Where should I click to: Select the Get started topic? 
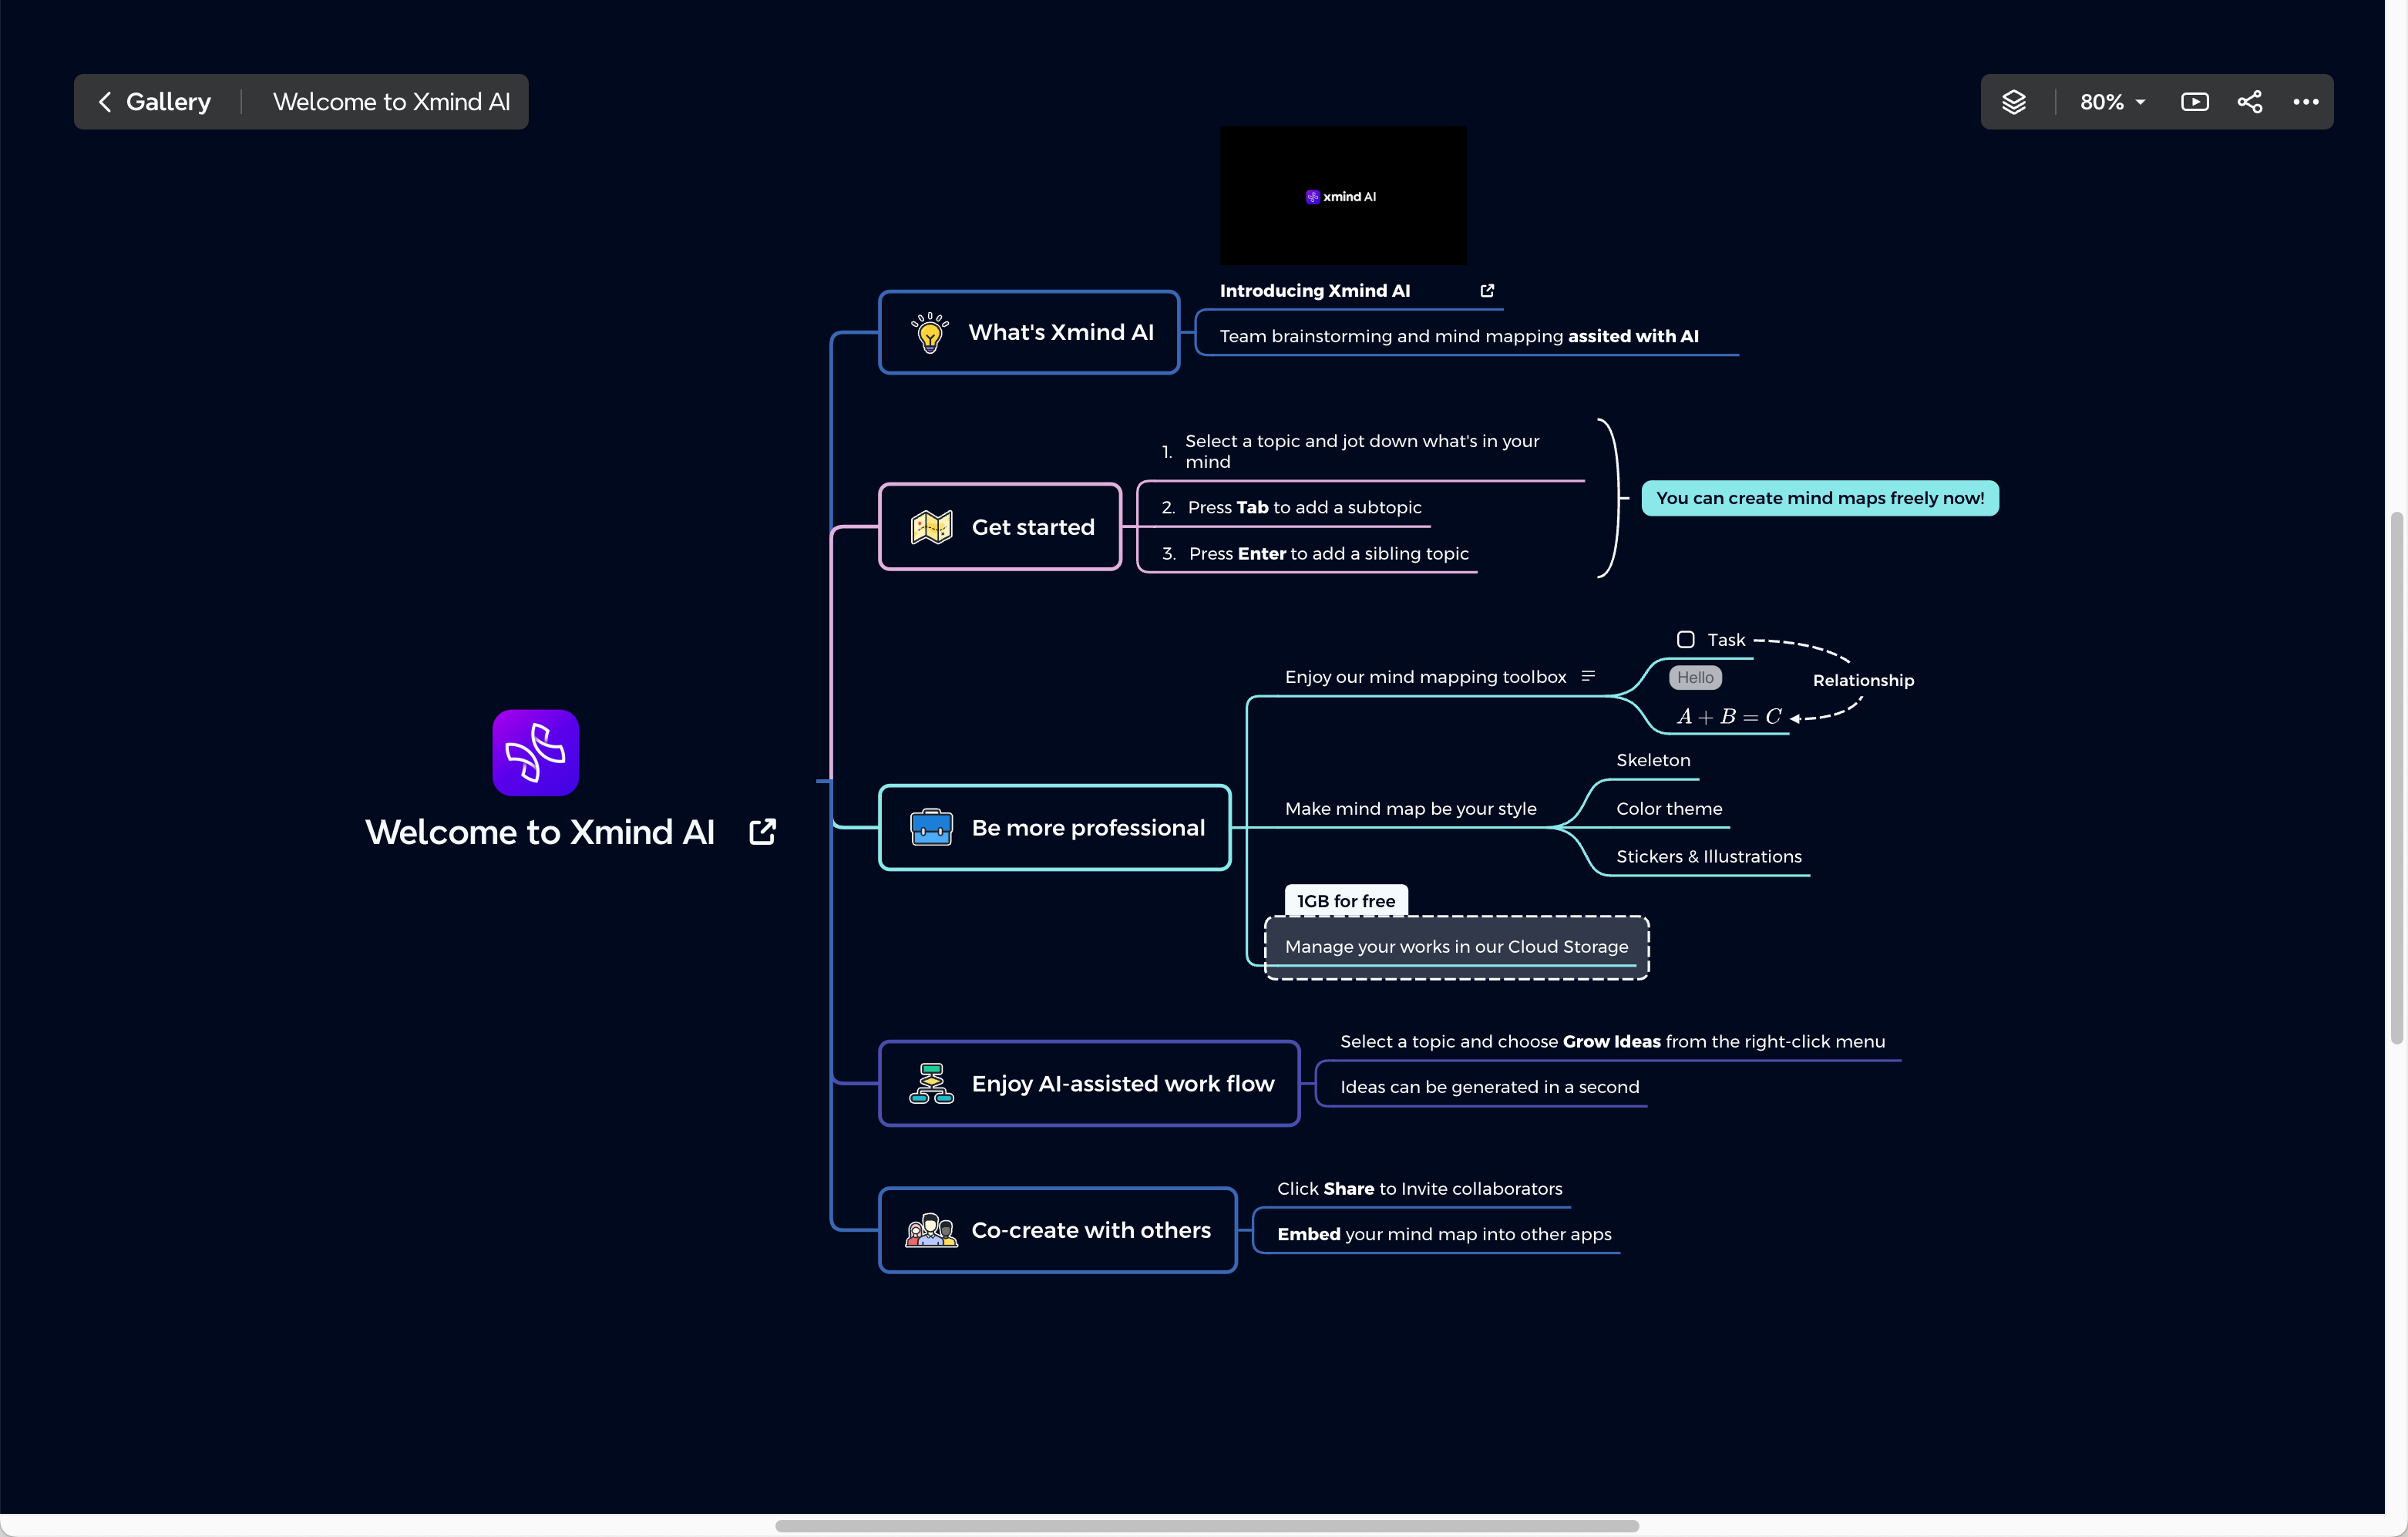coord(1000,527)
